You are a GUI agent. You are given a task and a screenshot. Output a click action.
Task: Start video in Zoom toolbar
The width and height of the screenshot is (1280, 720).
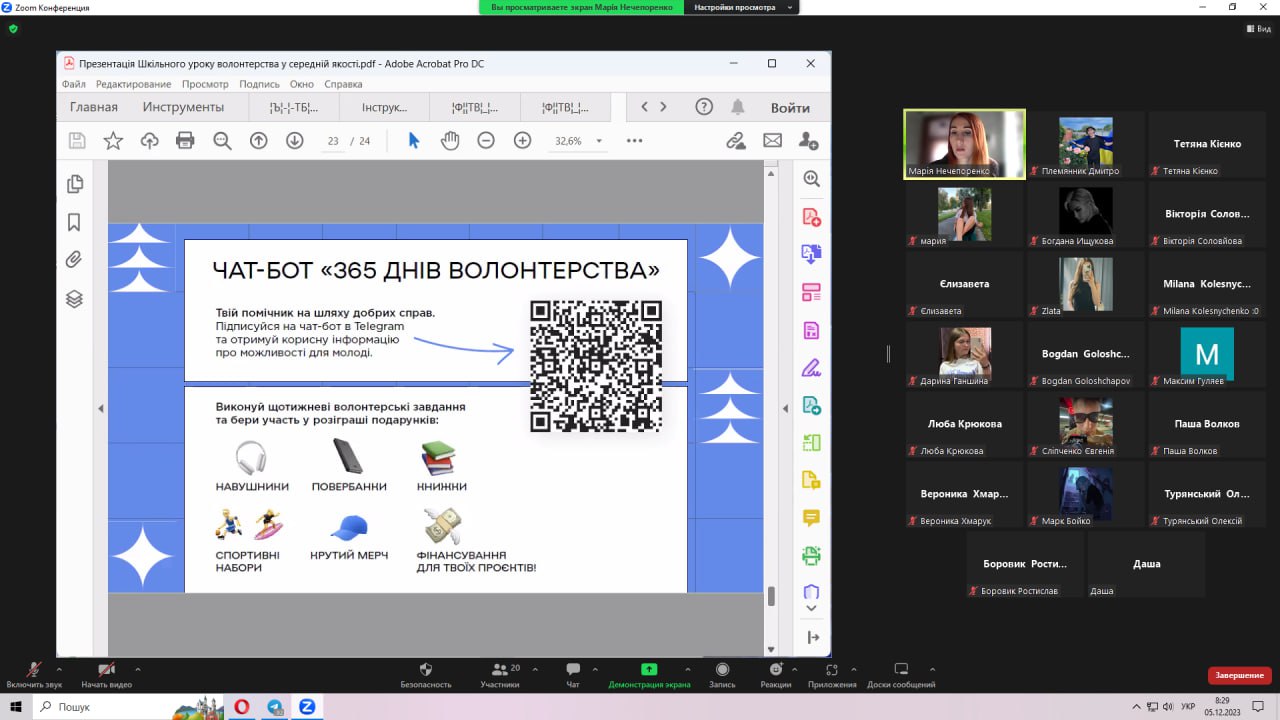[x=106, y=670]
